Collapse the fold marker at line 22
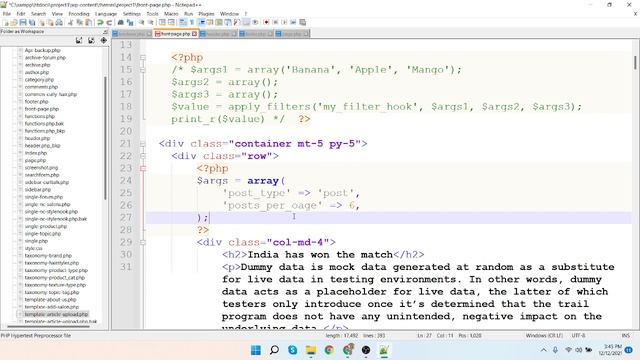This screenshot has width=640, height=360. click(x=143, y=156)
